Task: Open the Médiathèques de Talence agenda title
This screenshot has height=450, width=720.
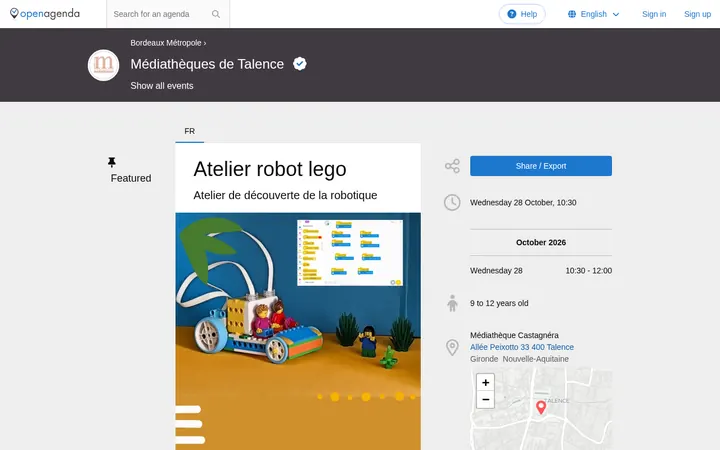Action: click(207, 64)
